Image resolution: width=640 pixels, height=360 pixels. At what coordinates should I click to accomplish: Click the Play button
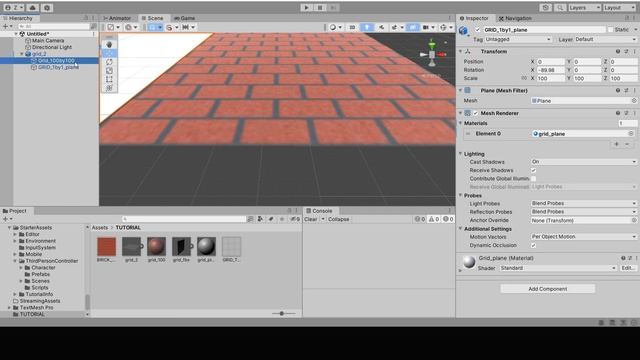[306, 7]
